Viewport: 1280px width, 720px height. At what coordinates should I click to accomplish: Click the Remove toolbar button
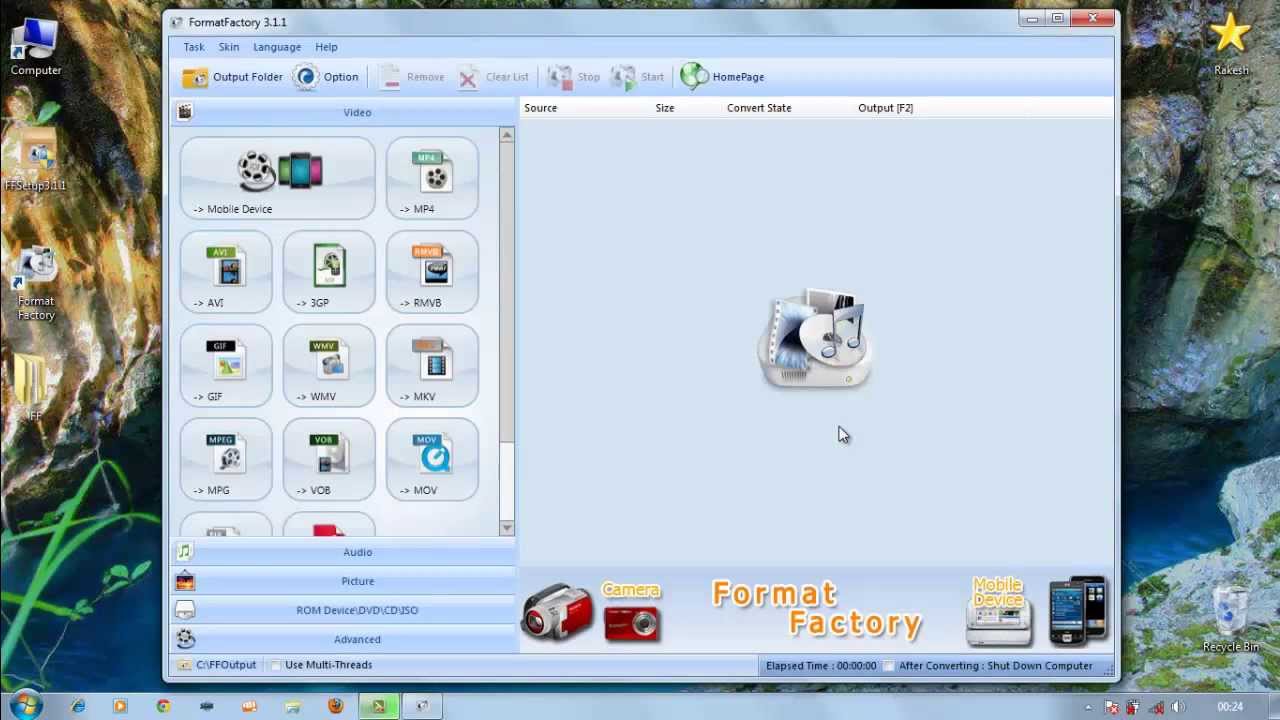(412, 77)
